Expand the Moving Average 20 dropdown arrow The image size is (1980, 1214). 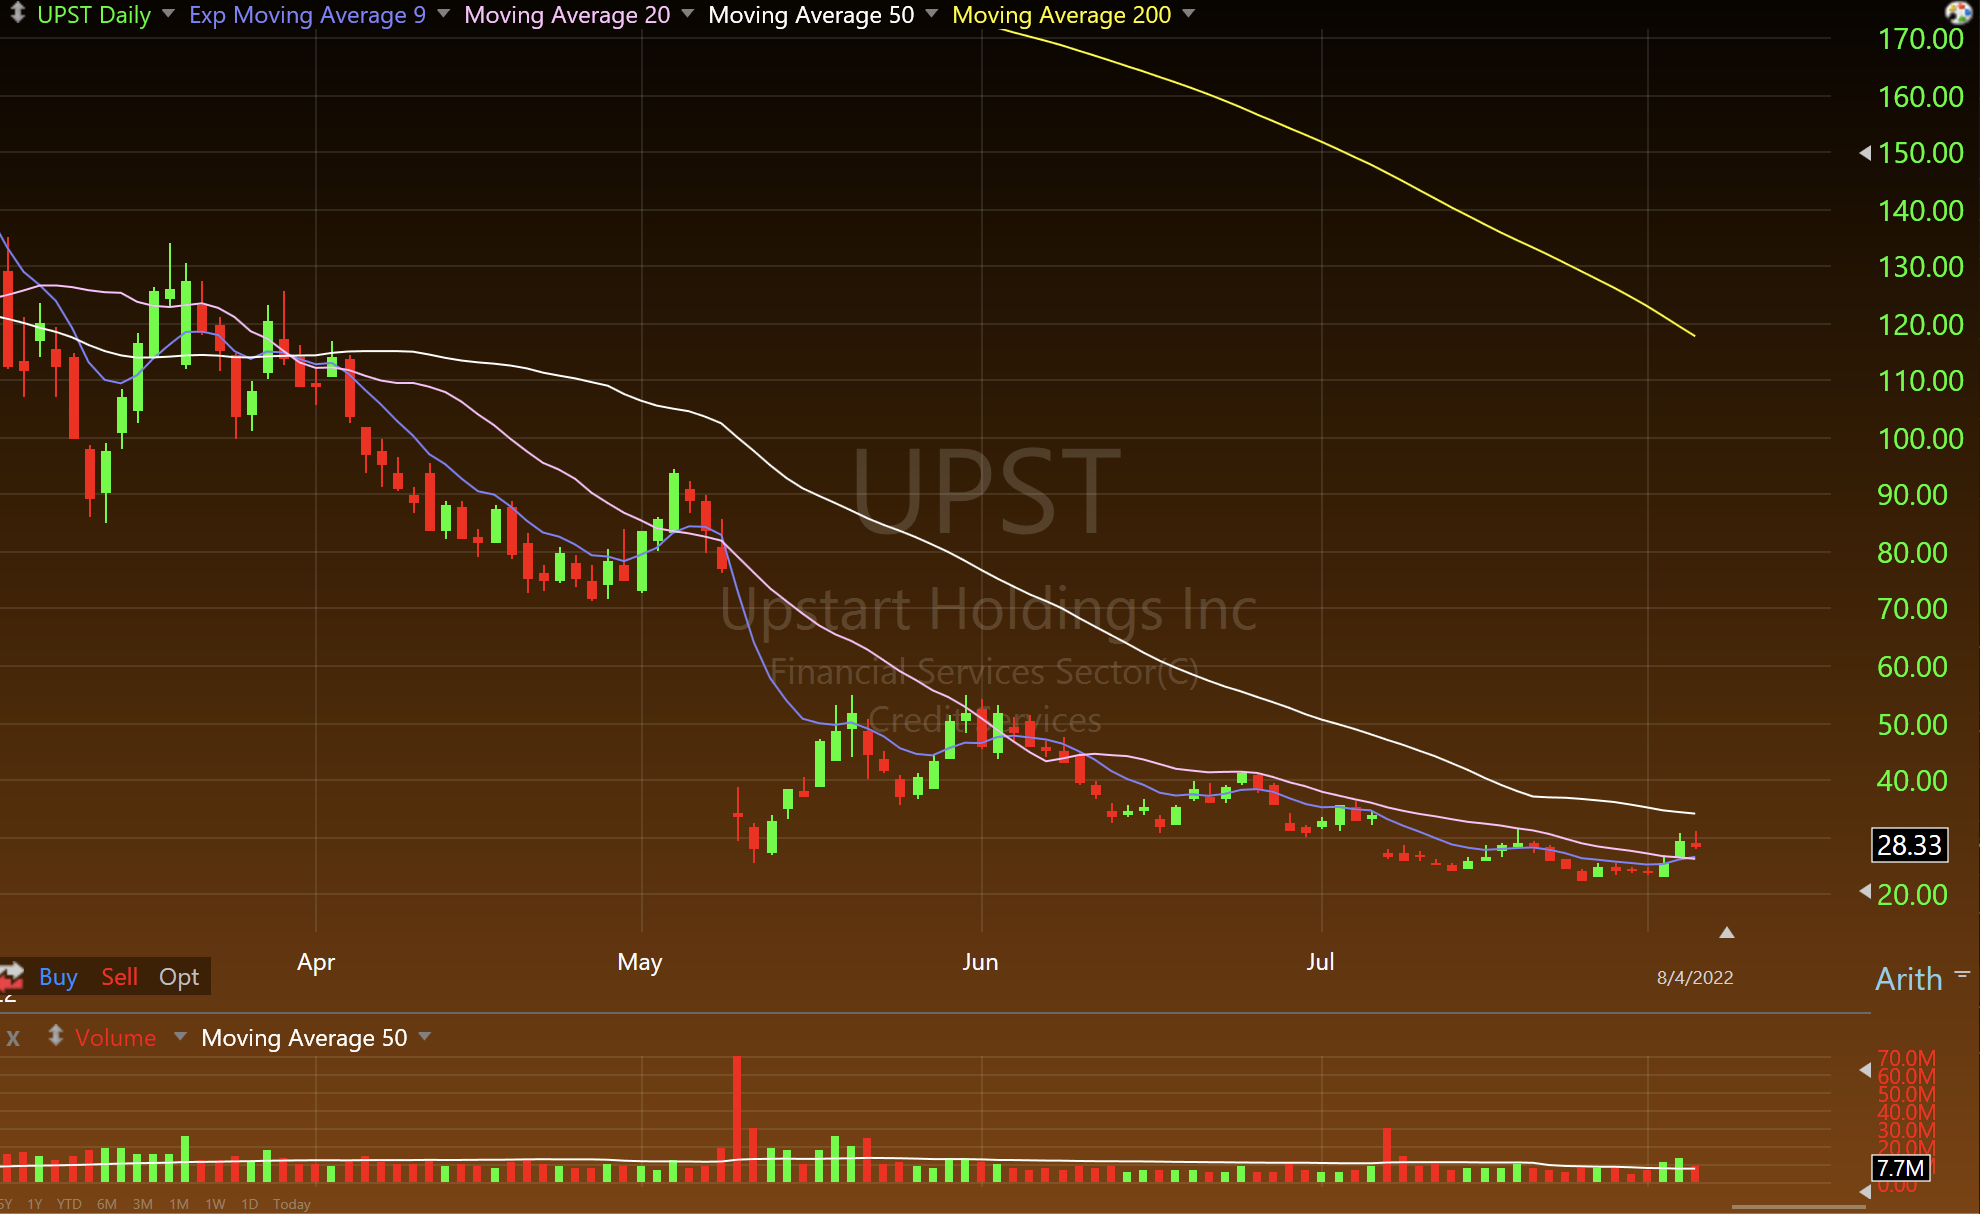[688, 14]
